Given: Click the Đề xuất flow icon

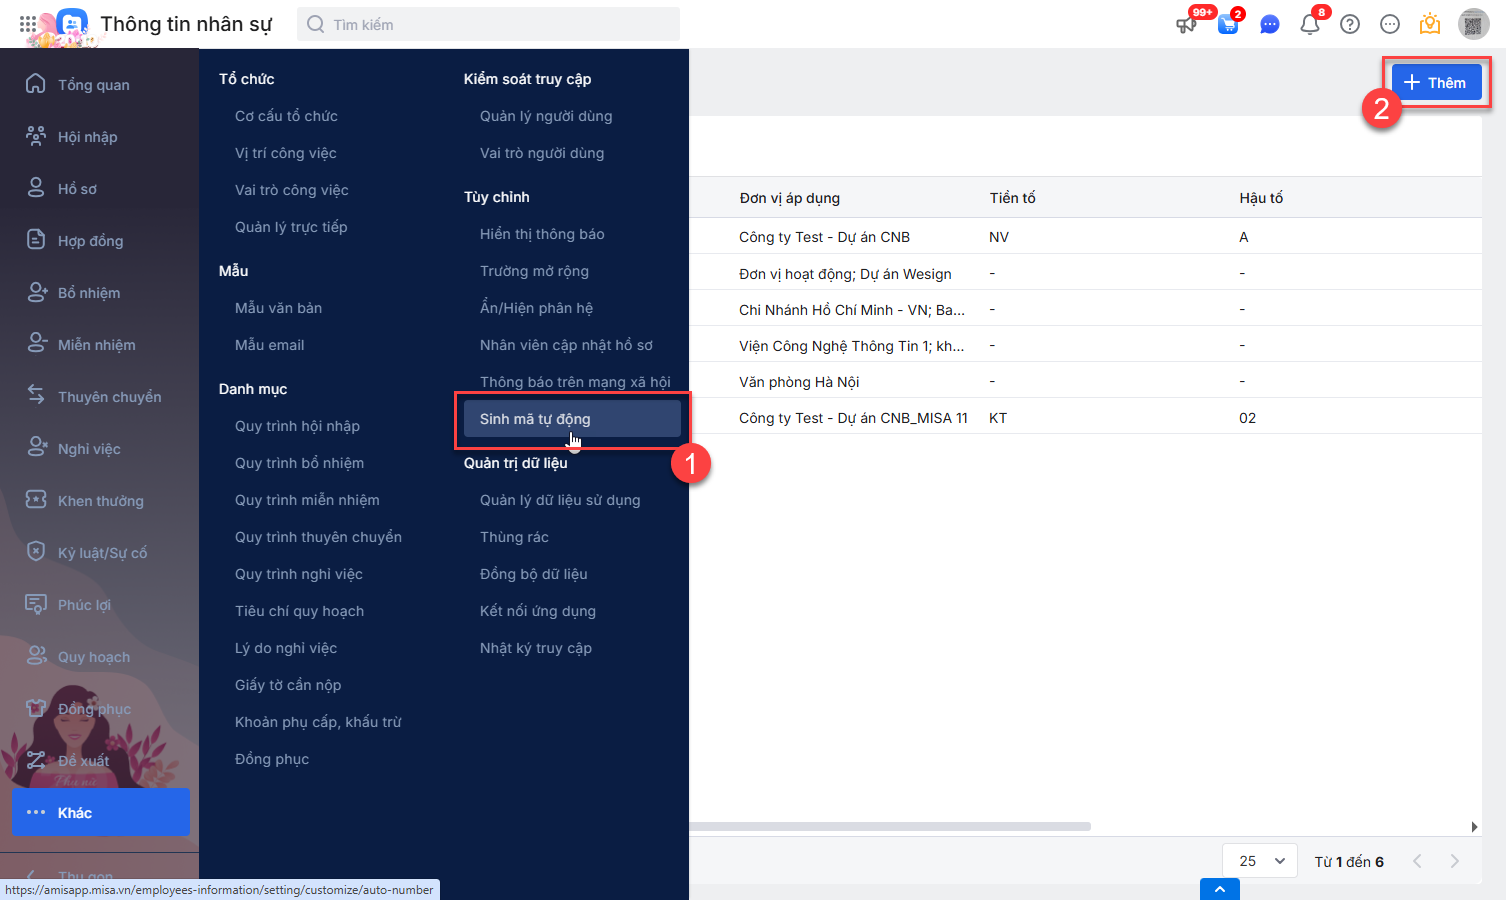Looking at the screenshot, I should 36,760.
